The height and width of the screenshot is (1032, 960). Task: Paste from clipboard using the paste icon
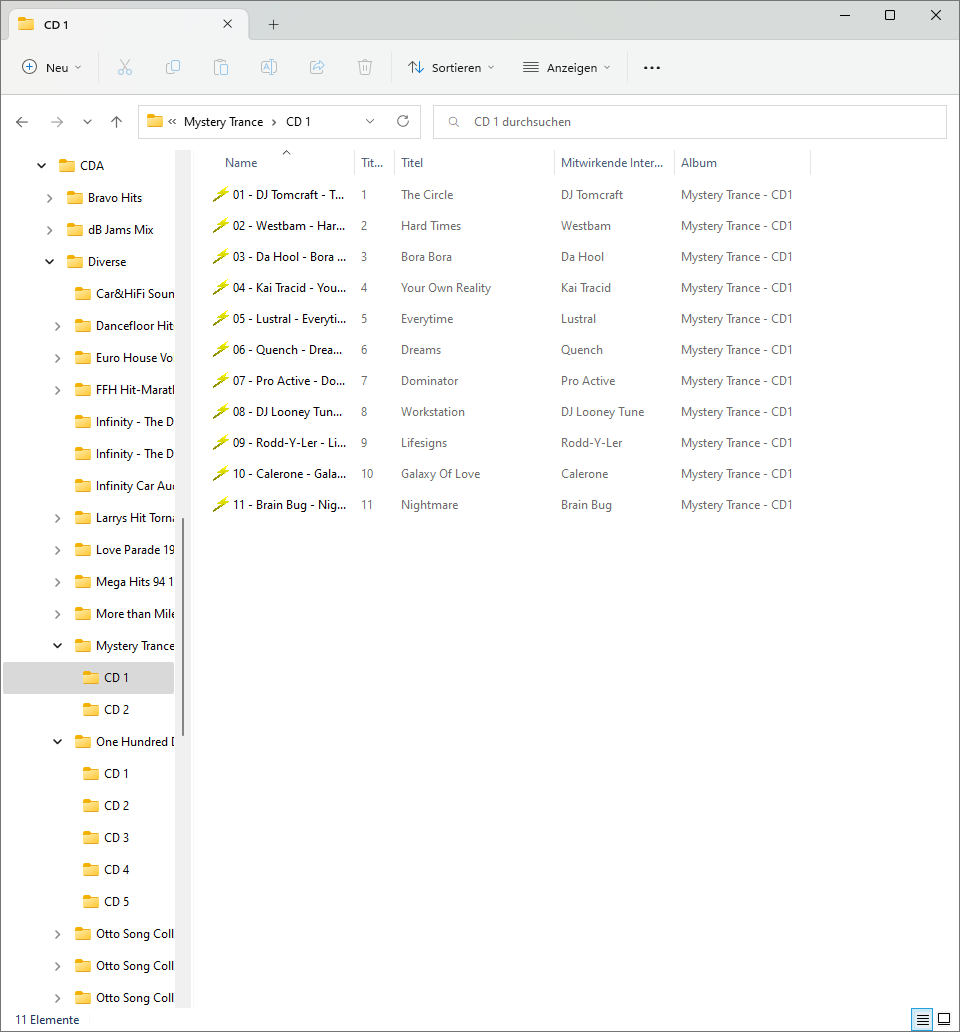click(x=220, y=67)
